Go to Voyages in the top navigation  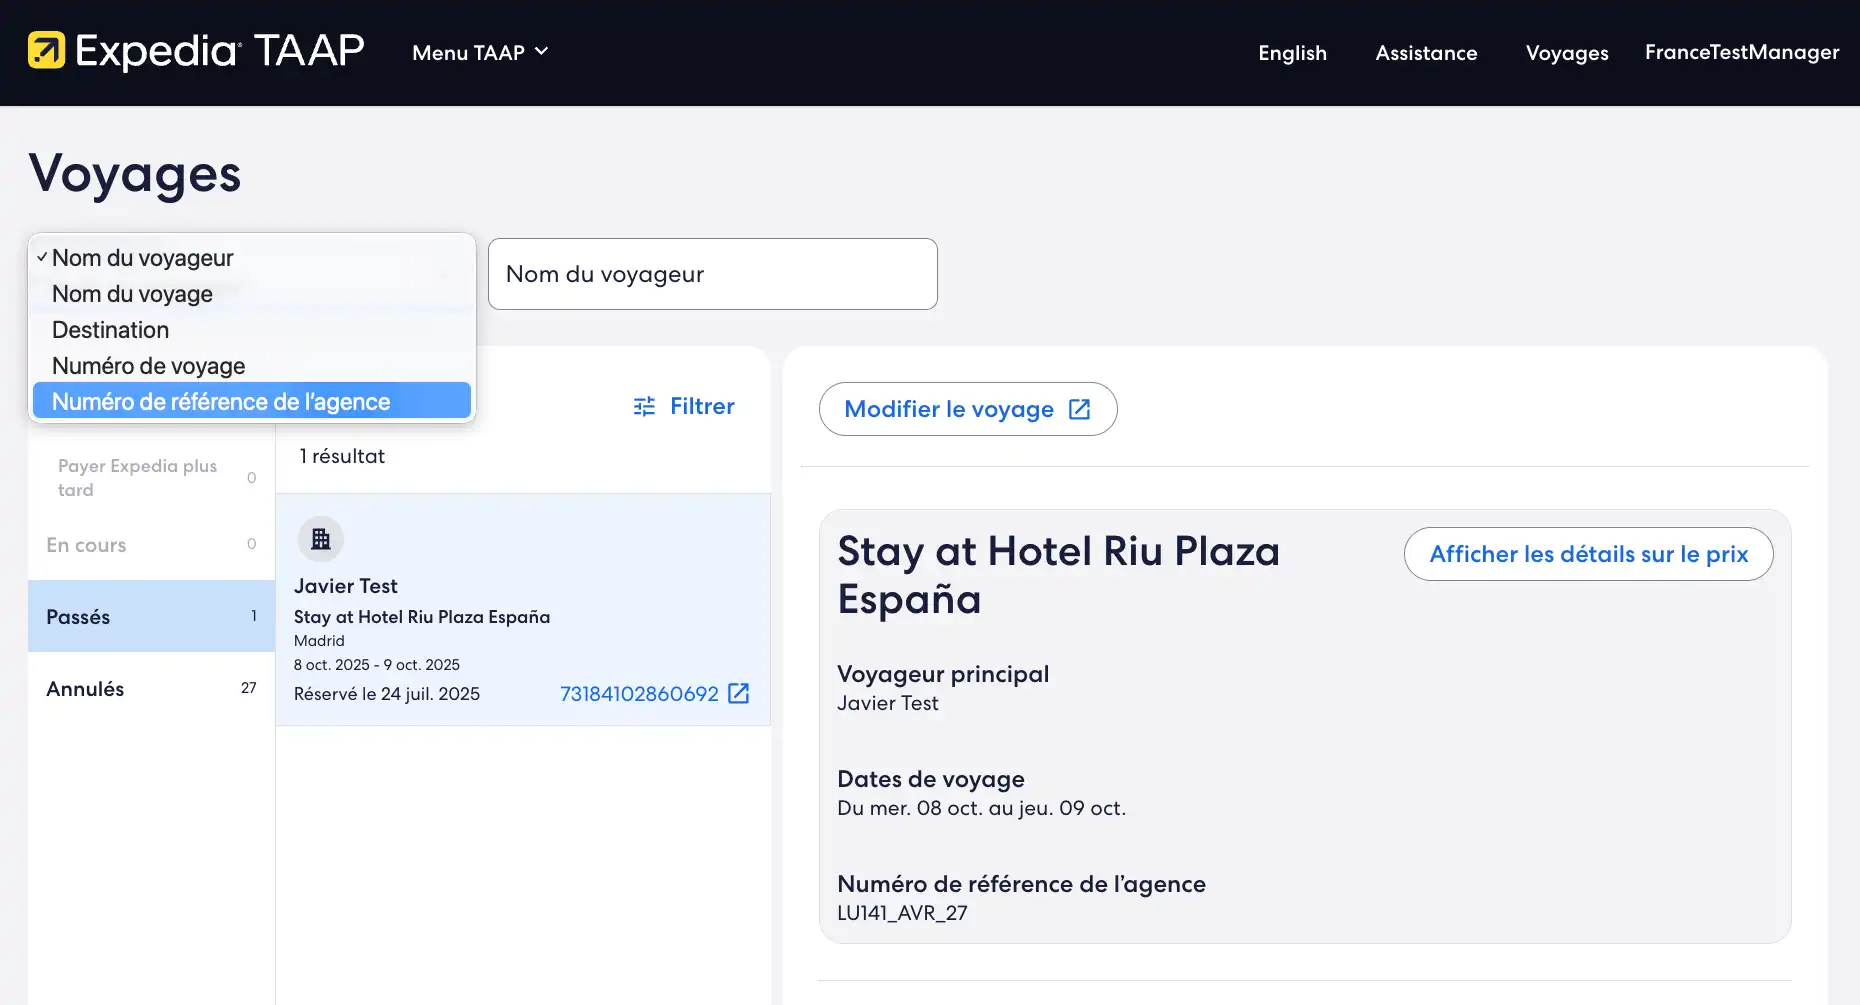click(1567, 52)
